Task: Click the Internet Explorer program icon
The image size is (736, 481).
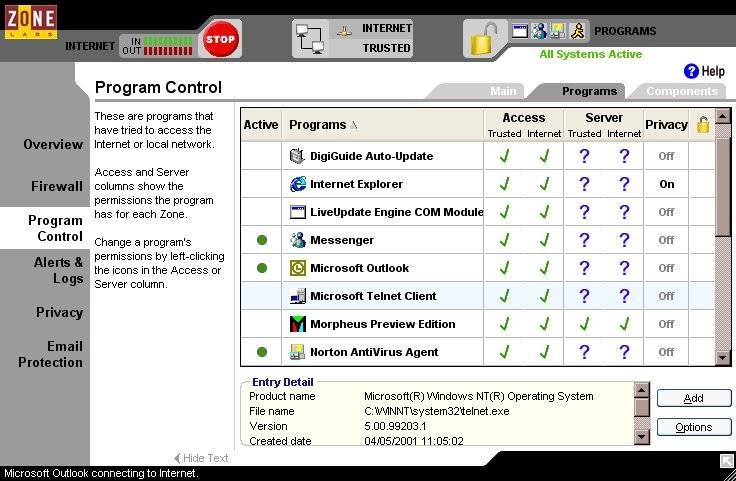Action: (x=298, y=184)
